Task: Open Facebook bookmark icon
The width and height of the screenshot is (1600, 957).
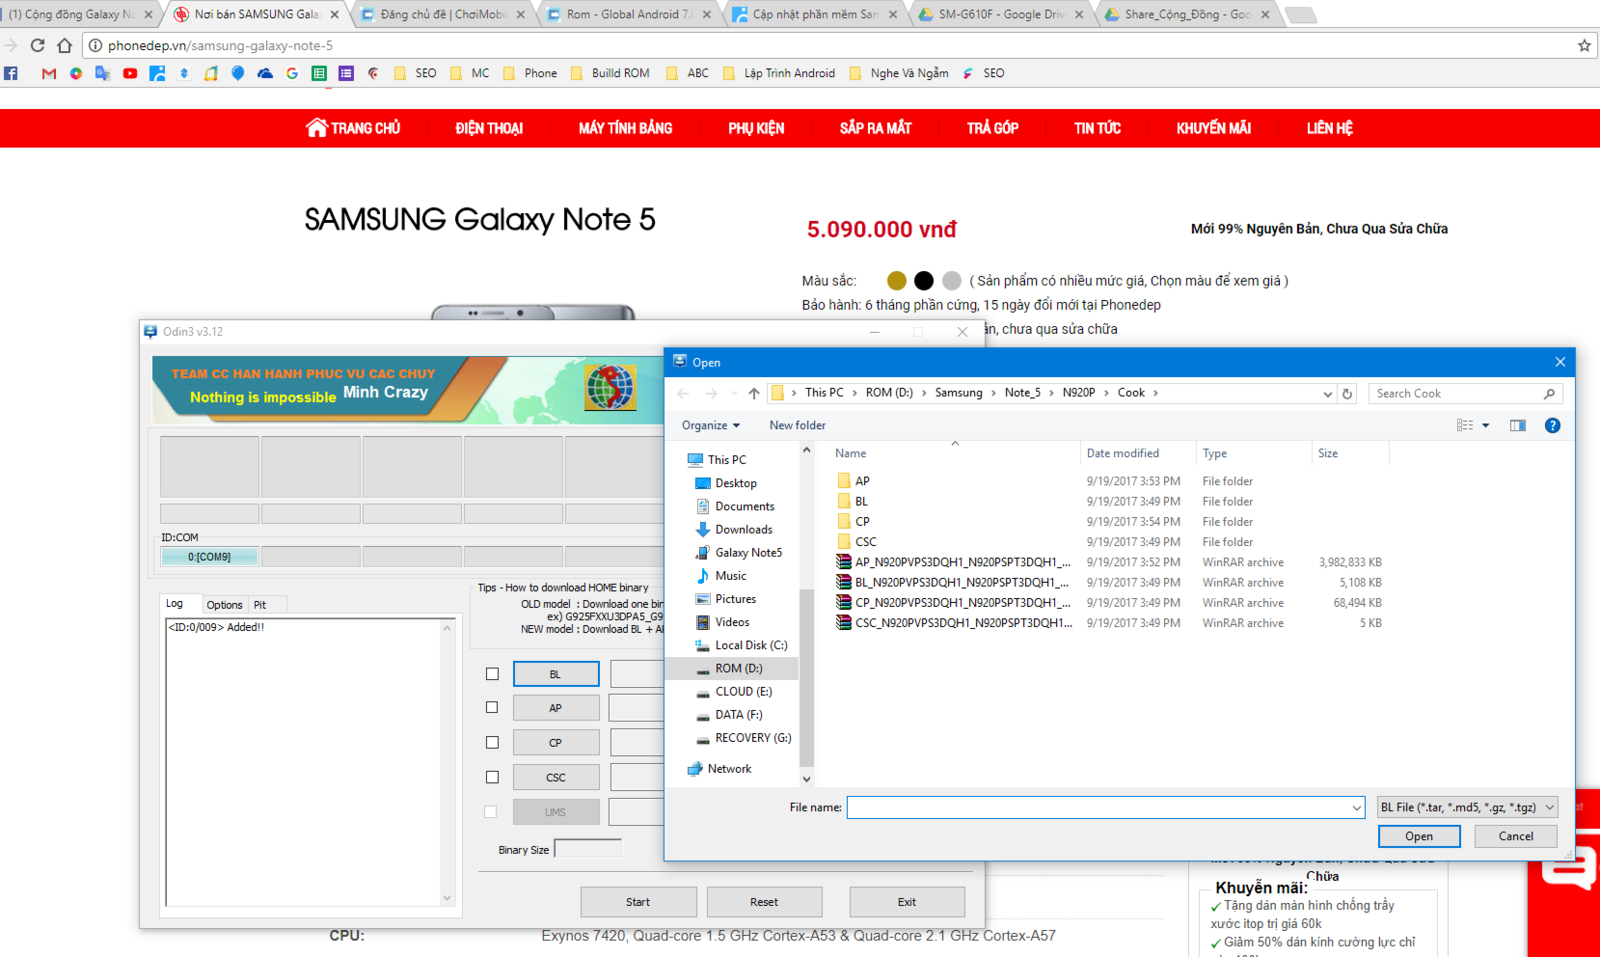Action: tap(11, 73)
